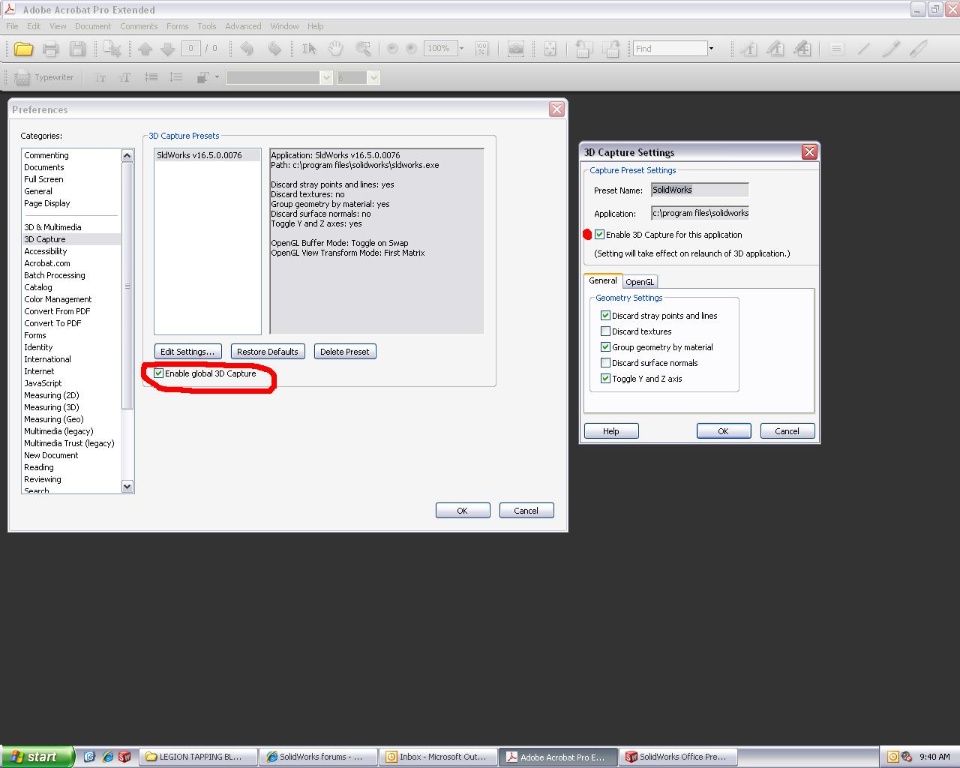This screenshot has width=960, height=768.
Task: Click the Next Page down arrow
Action: coord(168,49)
